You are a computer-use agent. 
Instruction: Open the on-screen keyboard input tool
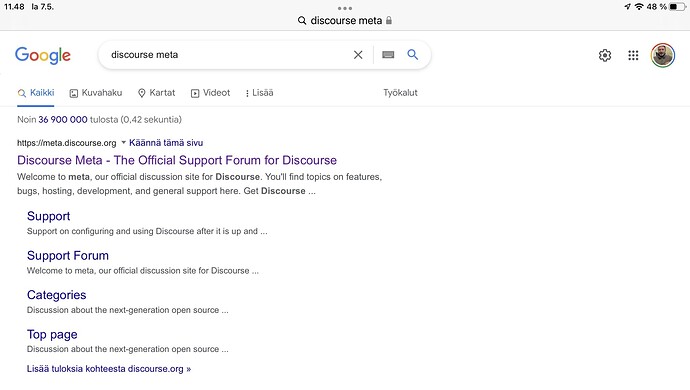click(388, 55)
